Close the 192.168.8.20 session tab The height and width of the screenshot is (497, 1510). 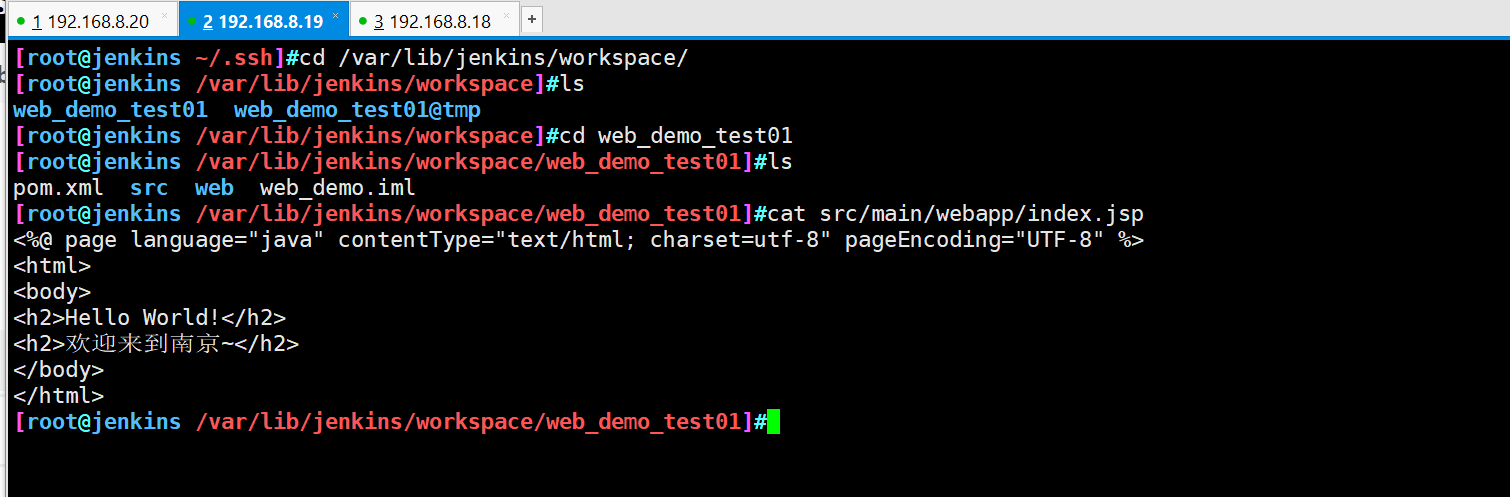tap(165, 16)
